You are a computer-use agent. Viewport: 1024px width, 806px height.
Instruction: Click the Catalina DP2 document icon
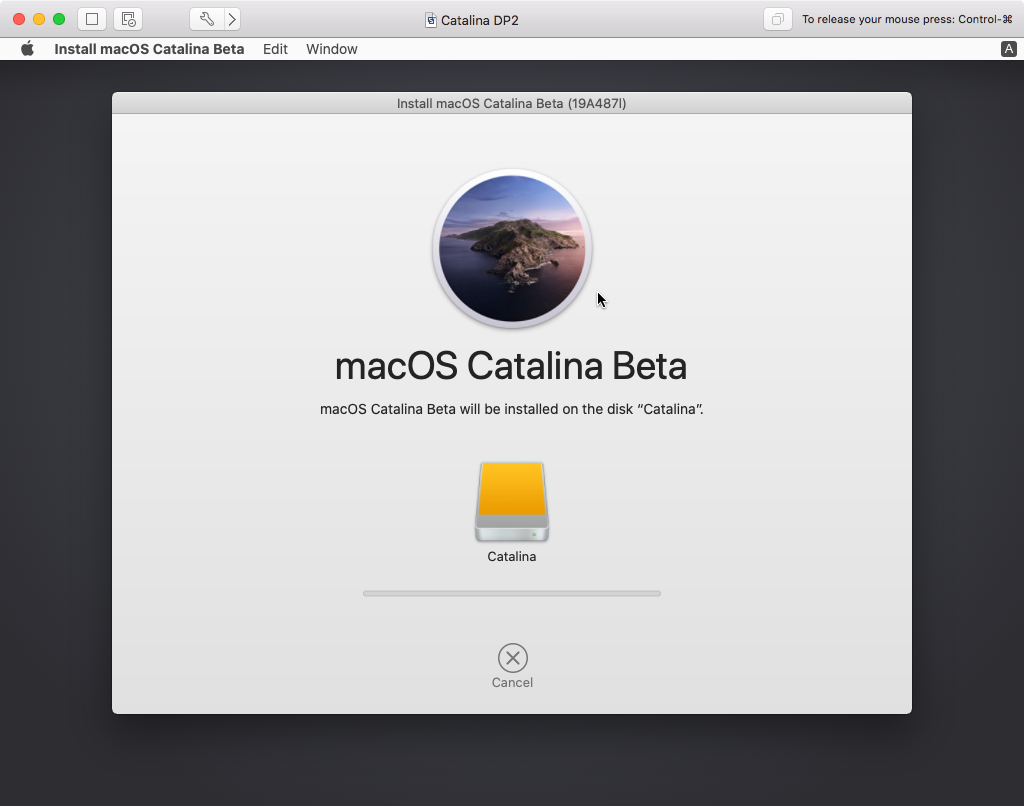[x=430, y=20]
